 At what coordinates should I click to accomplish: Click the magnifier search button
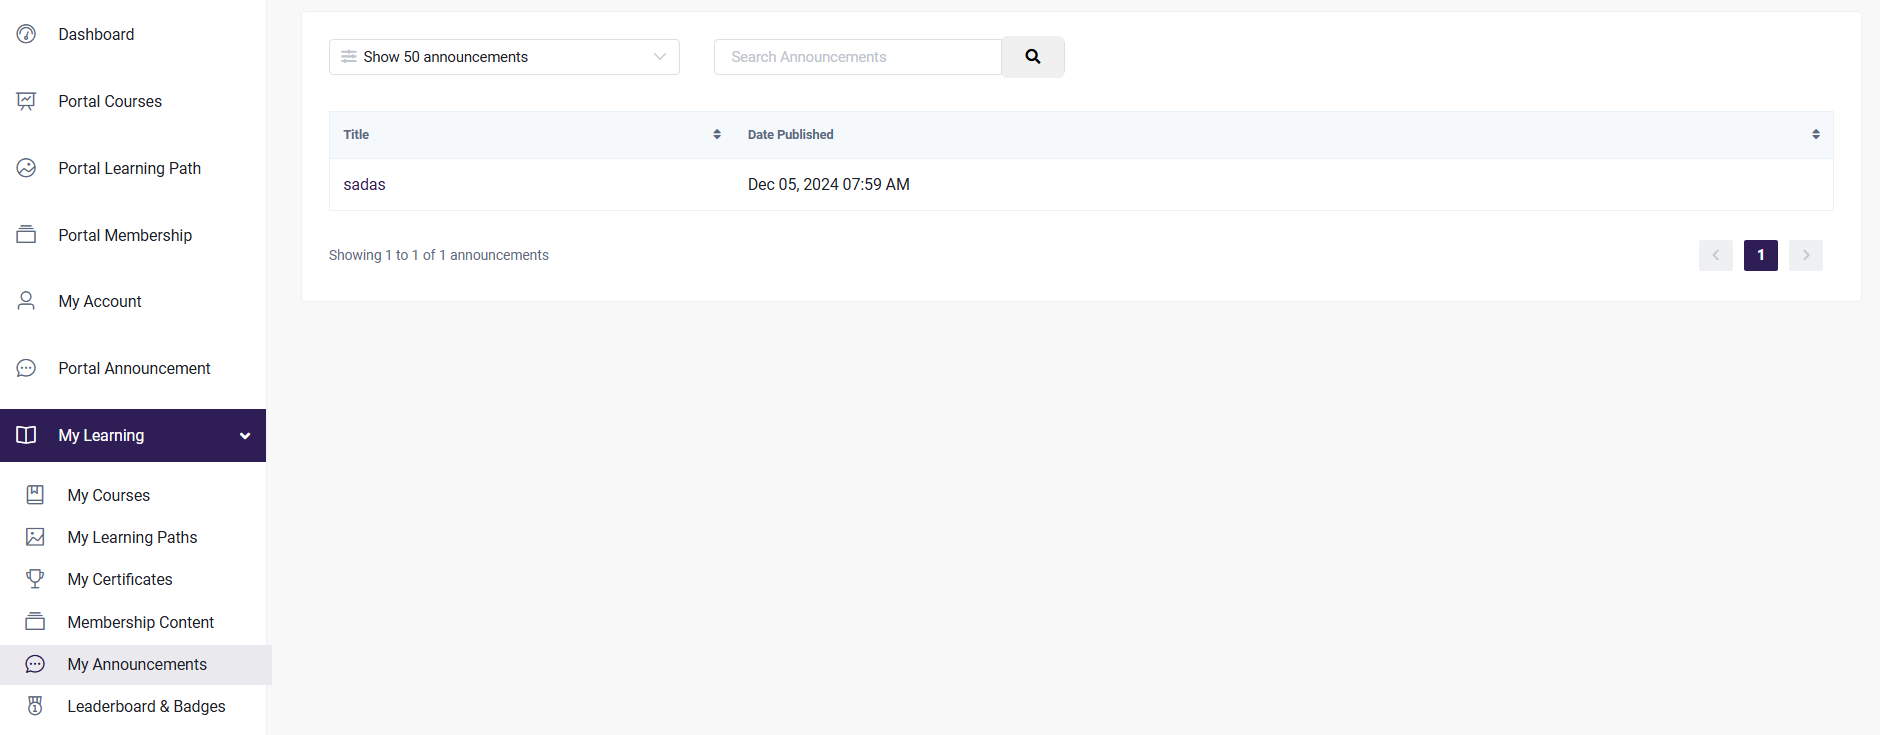click(1033, 57)
